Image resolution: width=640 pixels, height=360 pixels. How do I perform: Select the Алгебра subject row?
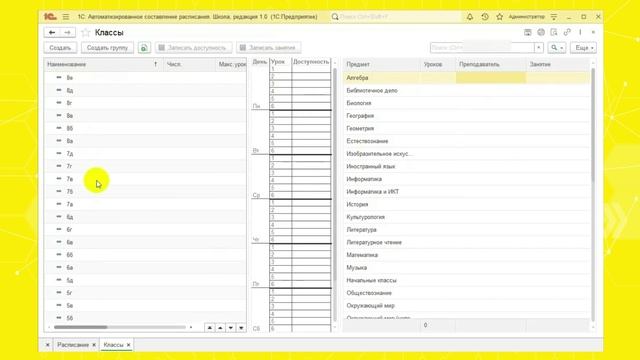click(467, 78)
